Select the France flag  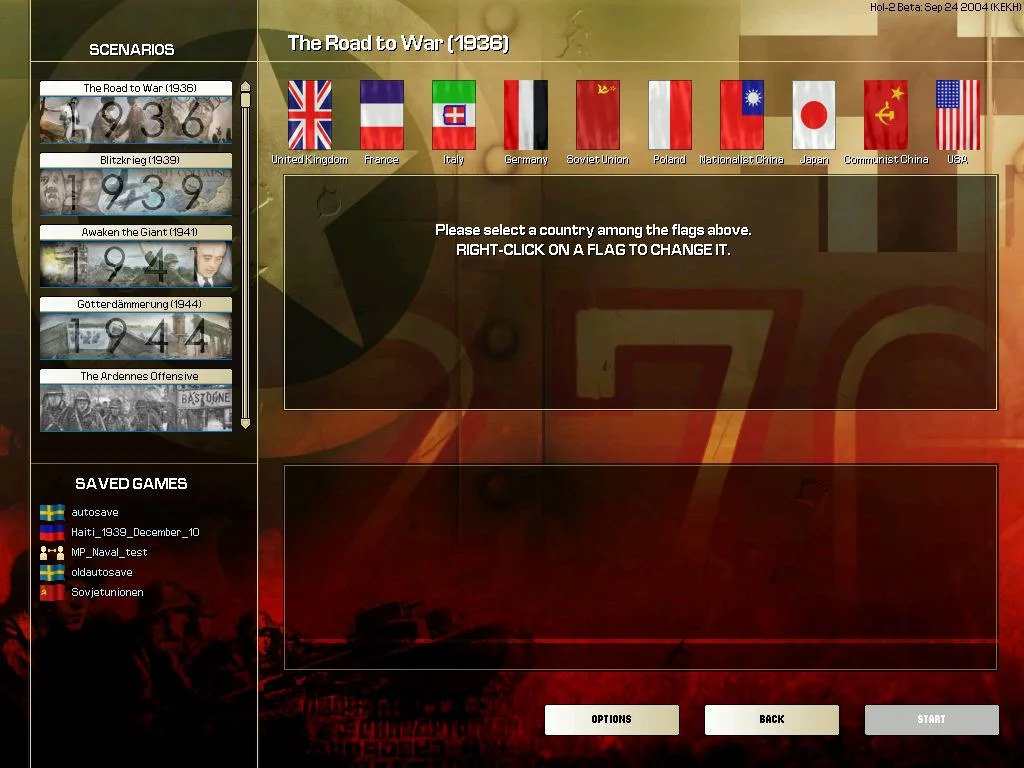tap(381, 115)
